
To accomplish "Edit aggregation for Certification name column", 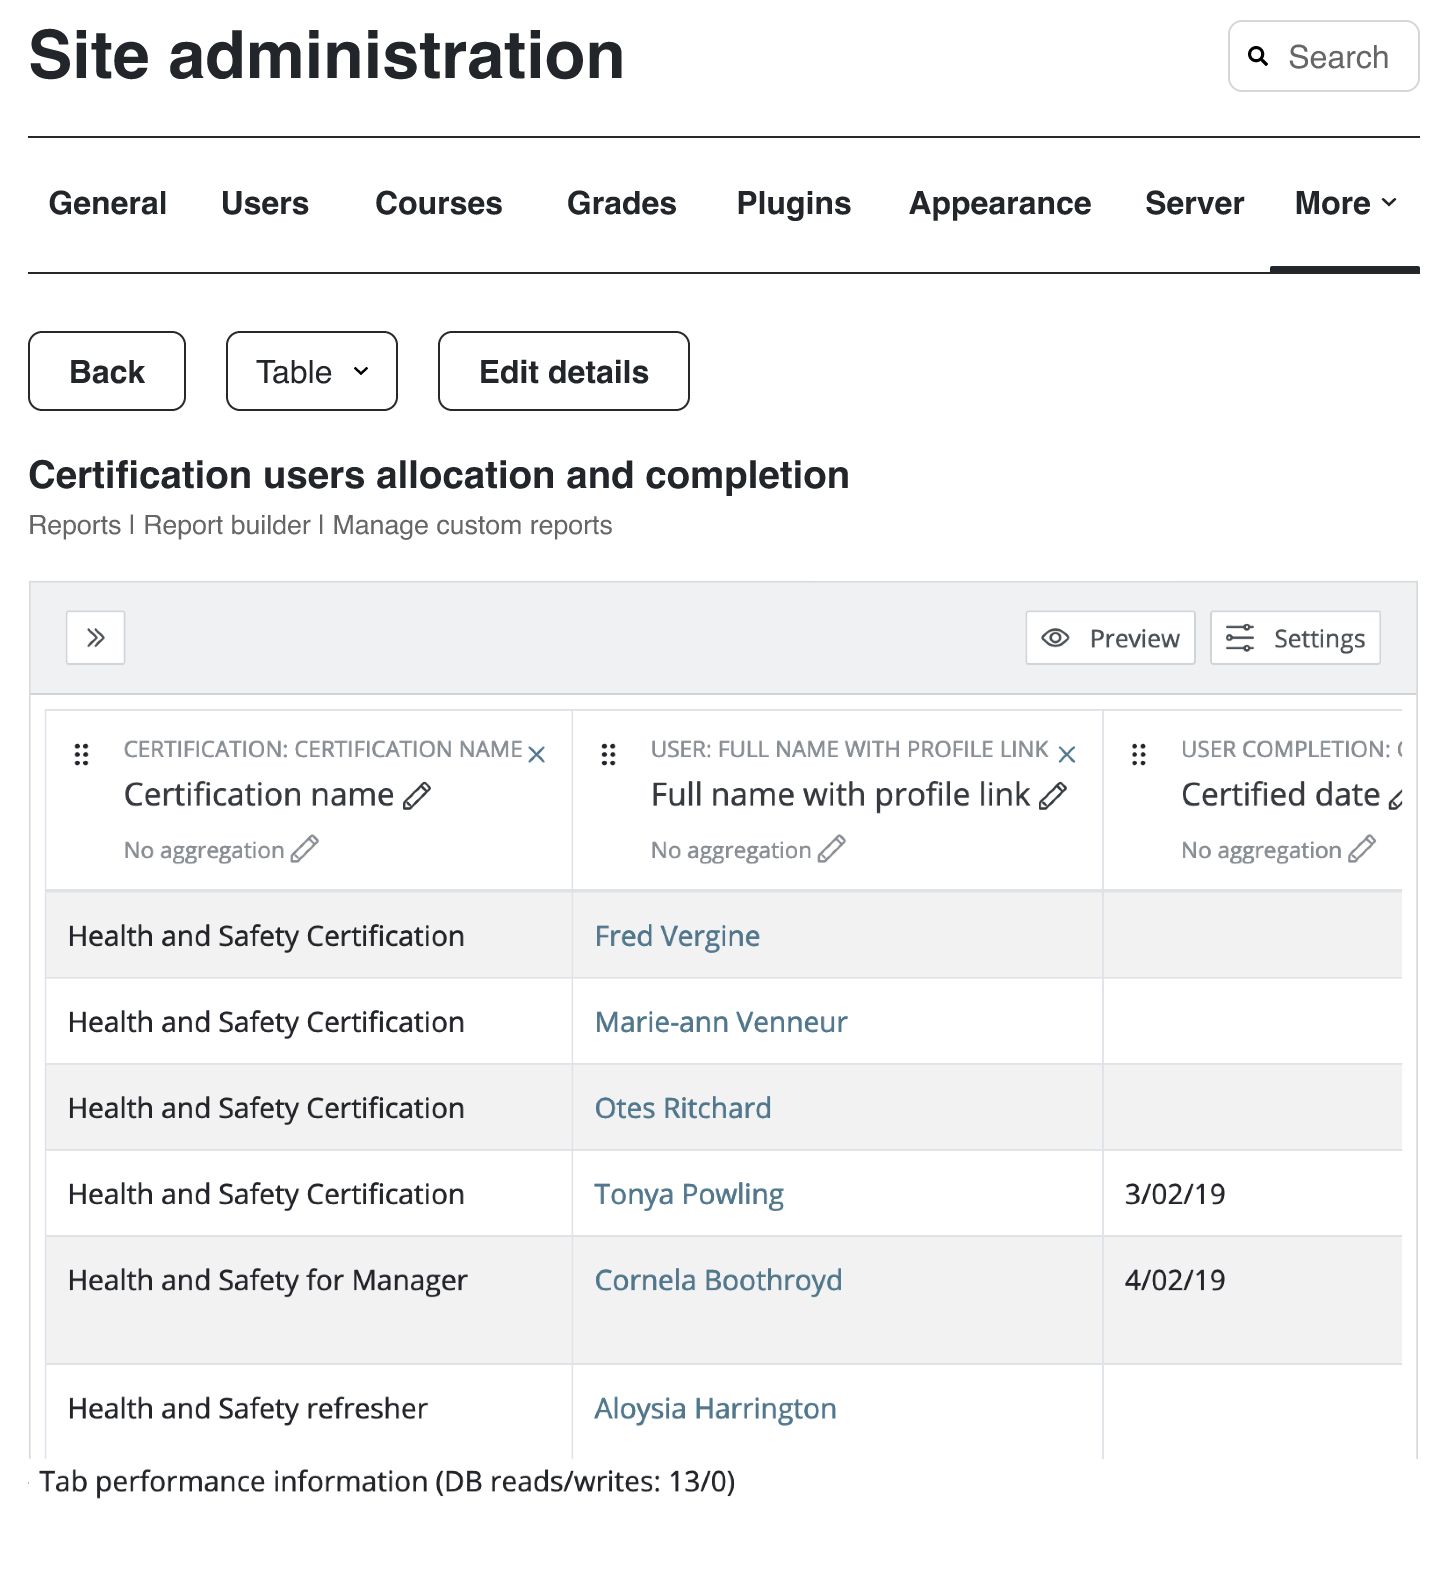I will [305, 849].
